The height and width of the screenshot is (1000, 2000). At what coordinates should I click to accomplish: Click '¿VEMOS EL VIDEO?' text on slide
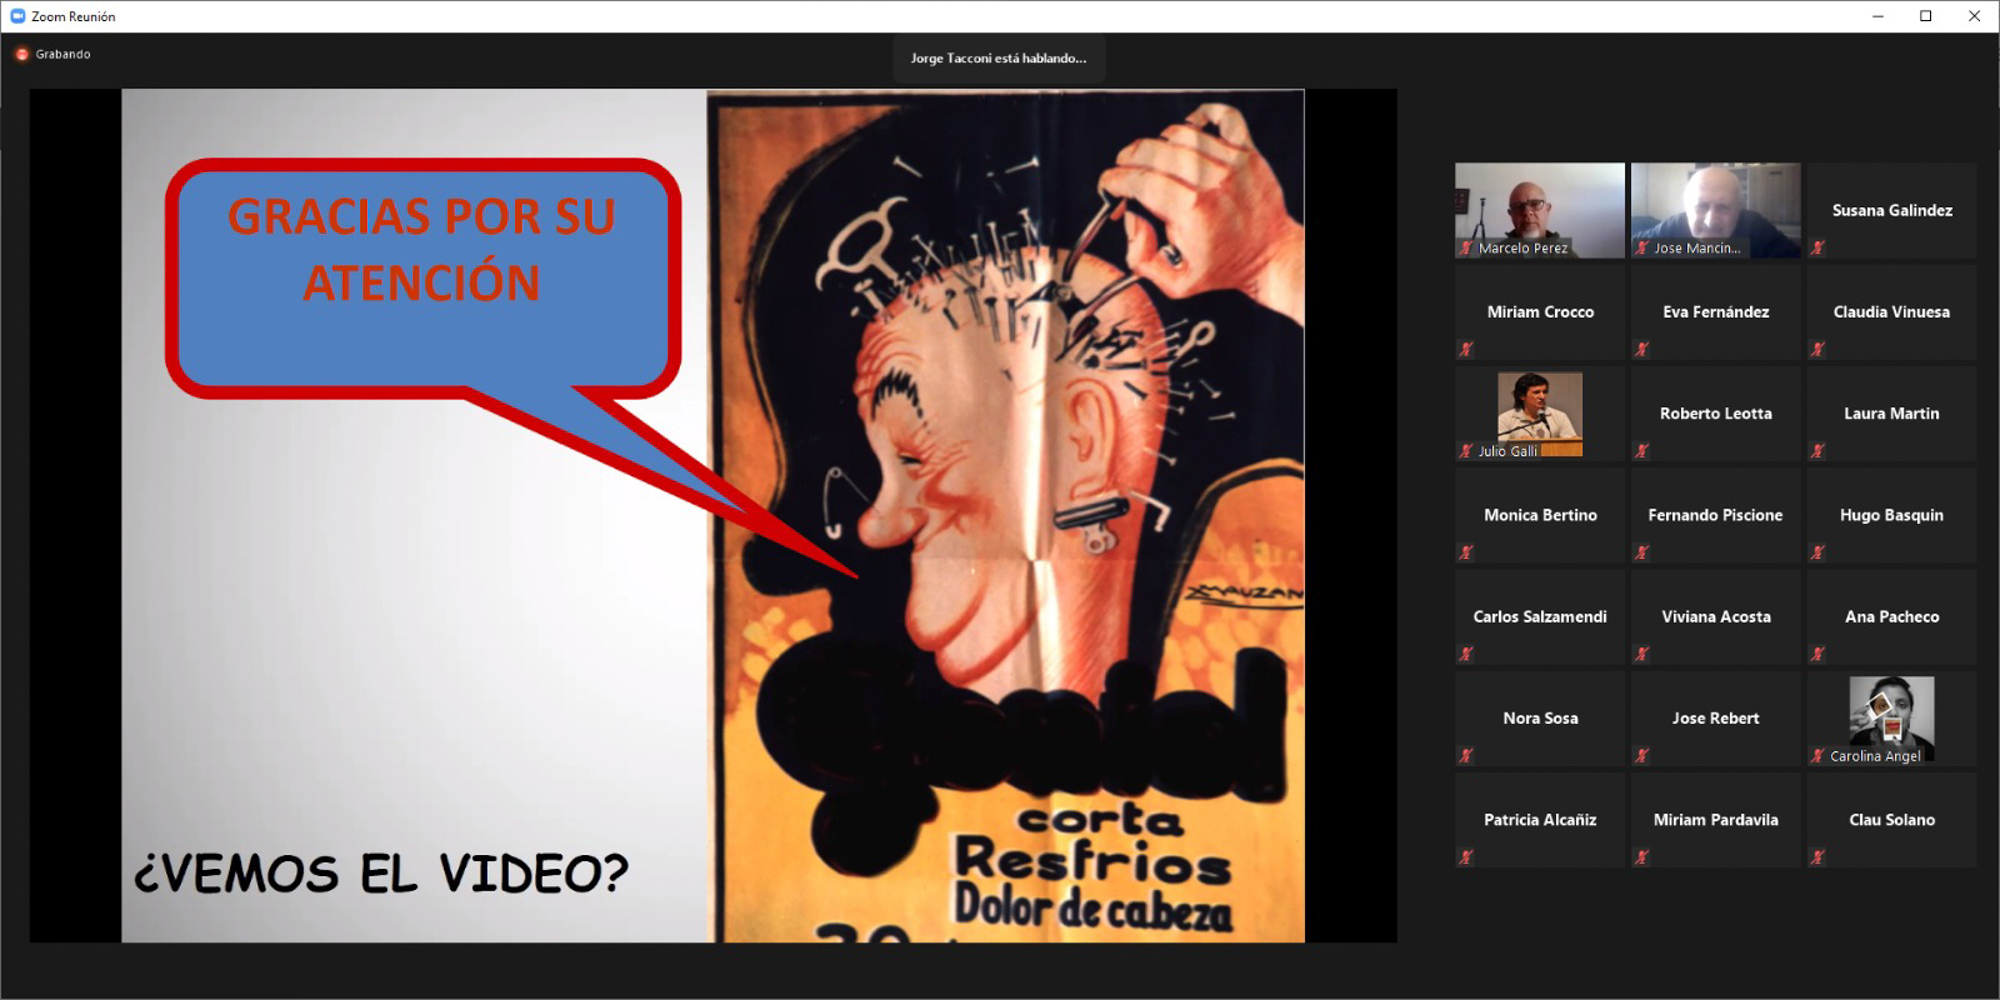(x=381, y=873)
